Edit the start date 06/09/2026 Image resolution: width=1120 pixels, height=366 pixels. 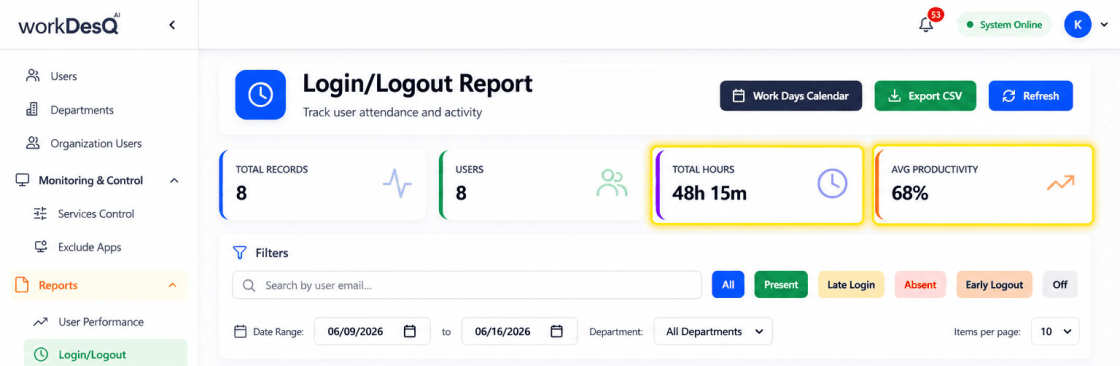356,332
